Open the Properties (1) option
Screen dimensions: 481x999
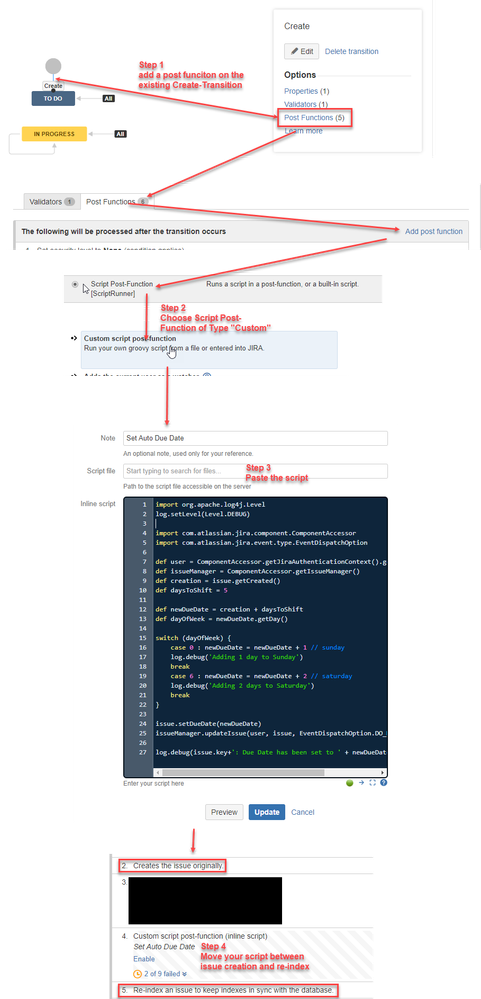click(x=306, y=91)
